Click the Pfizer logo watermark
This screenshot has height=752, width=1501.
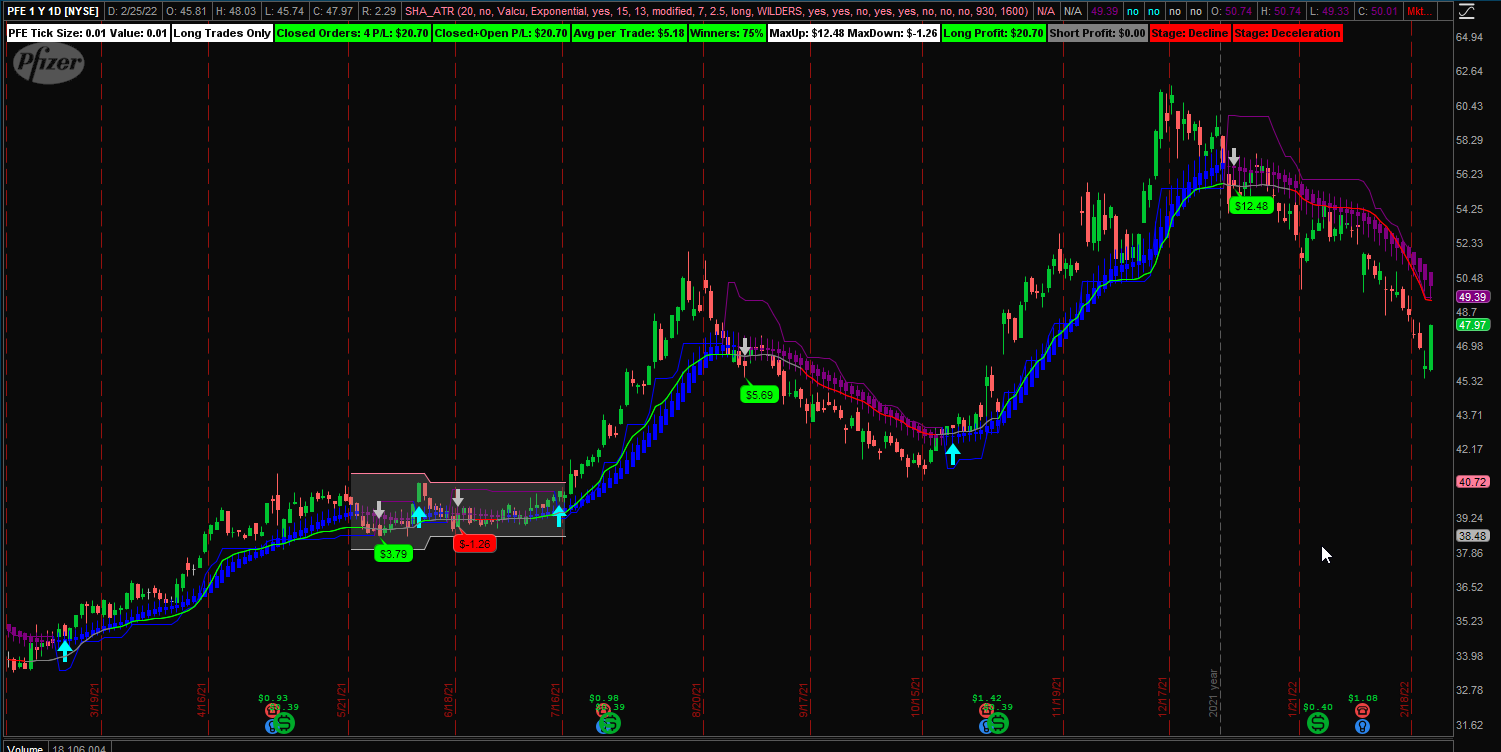coord(48,64)
